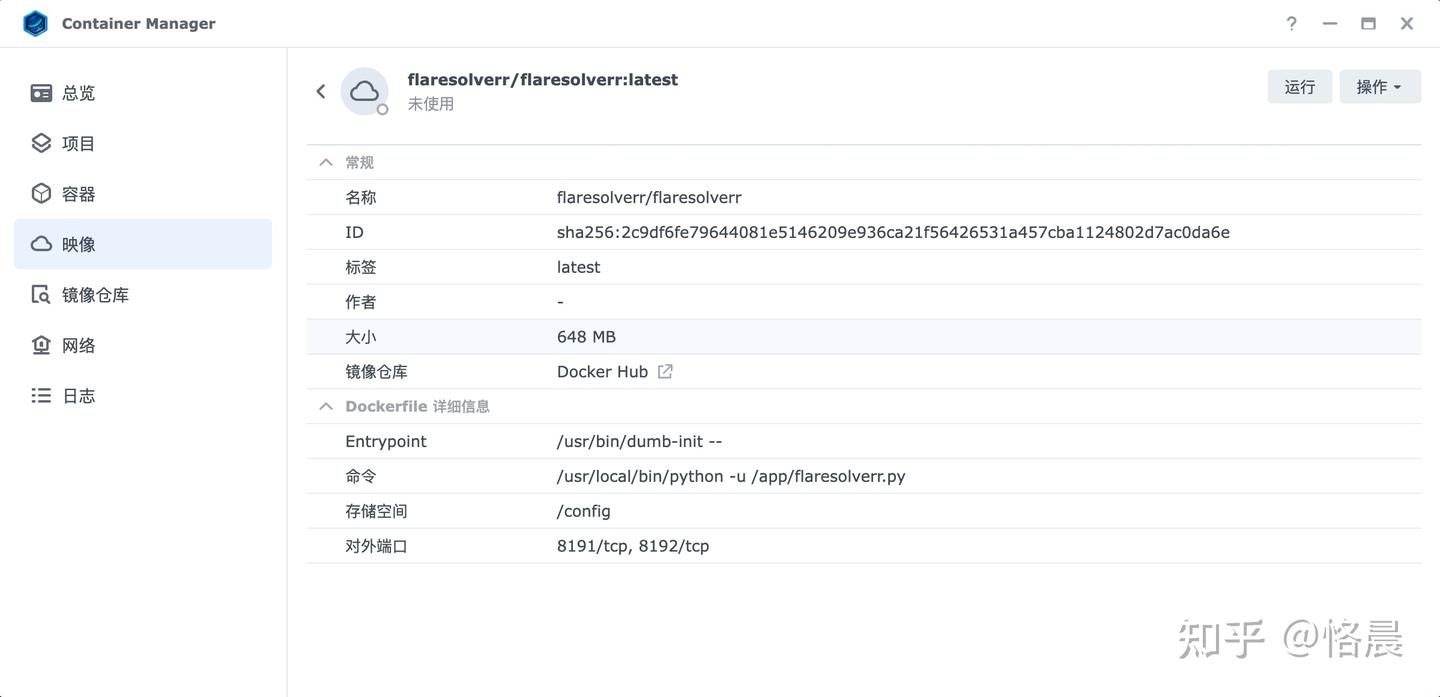Click the sha256 image ID value
1440x697 pixels.
pyautogui.click(x=892, y=232)
